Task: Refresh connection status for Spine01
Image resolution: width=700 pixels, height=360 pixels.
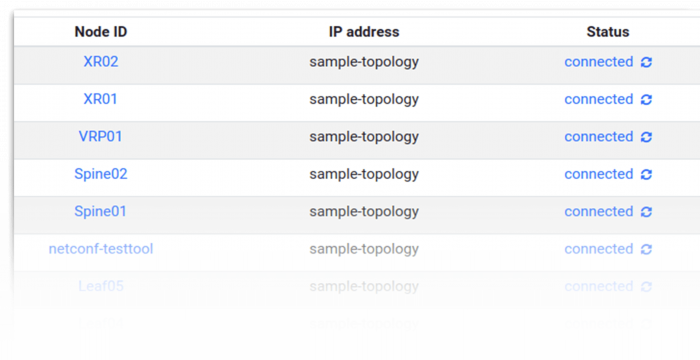Action: (x=646, y=212)
